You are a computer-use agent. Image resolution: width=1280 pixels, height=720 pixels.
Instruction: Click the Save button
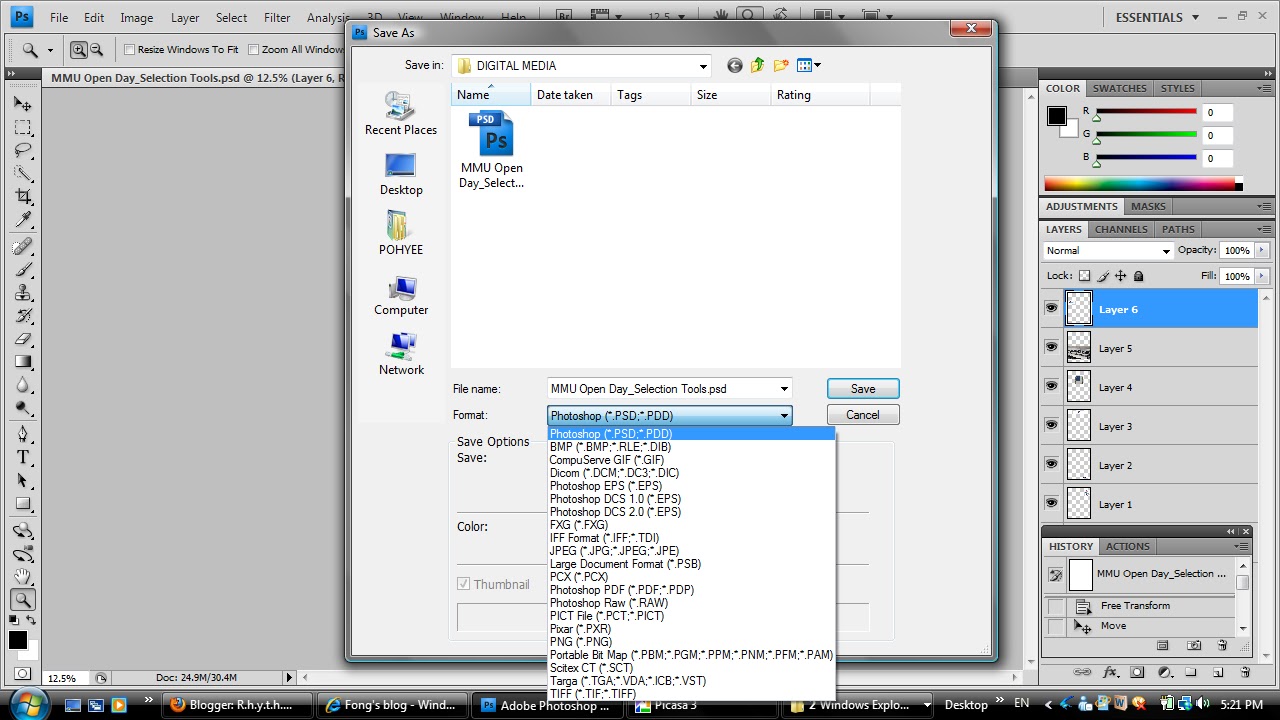(x=863, y=389)
